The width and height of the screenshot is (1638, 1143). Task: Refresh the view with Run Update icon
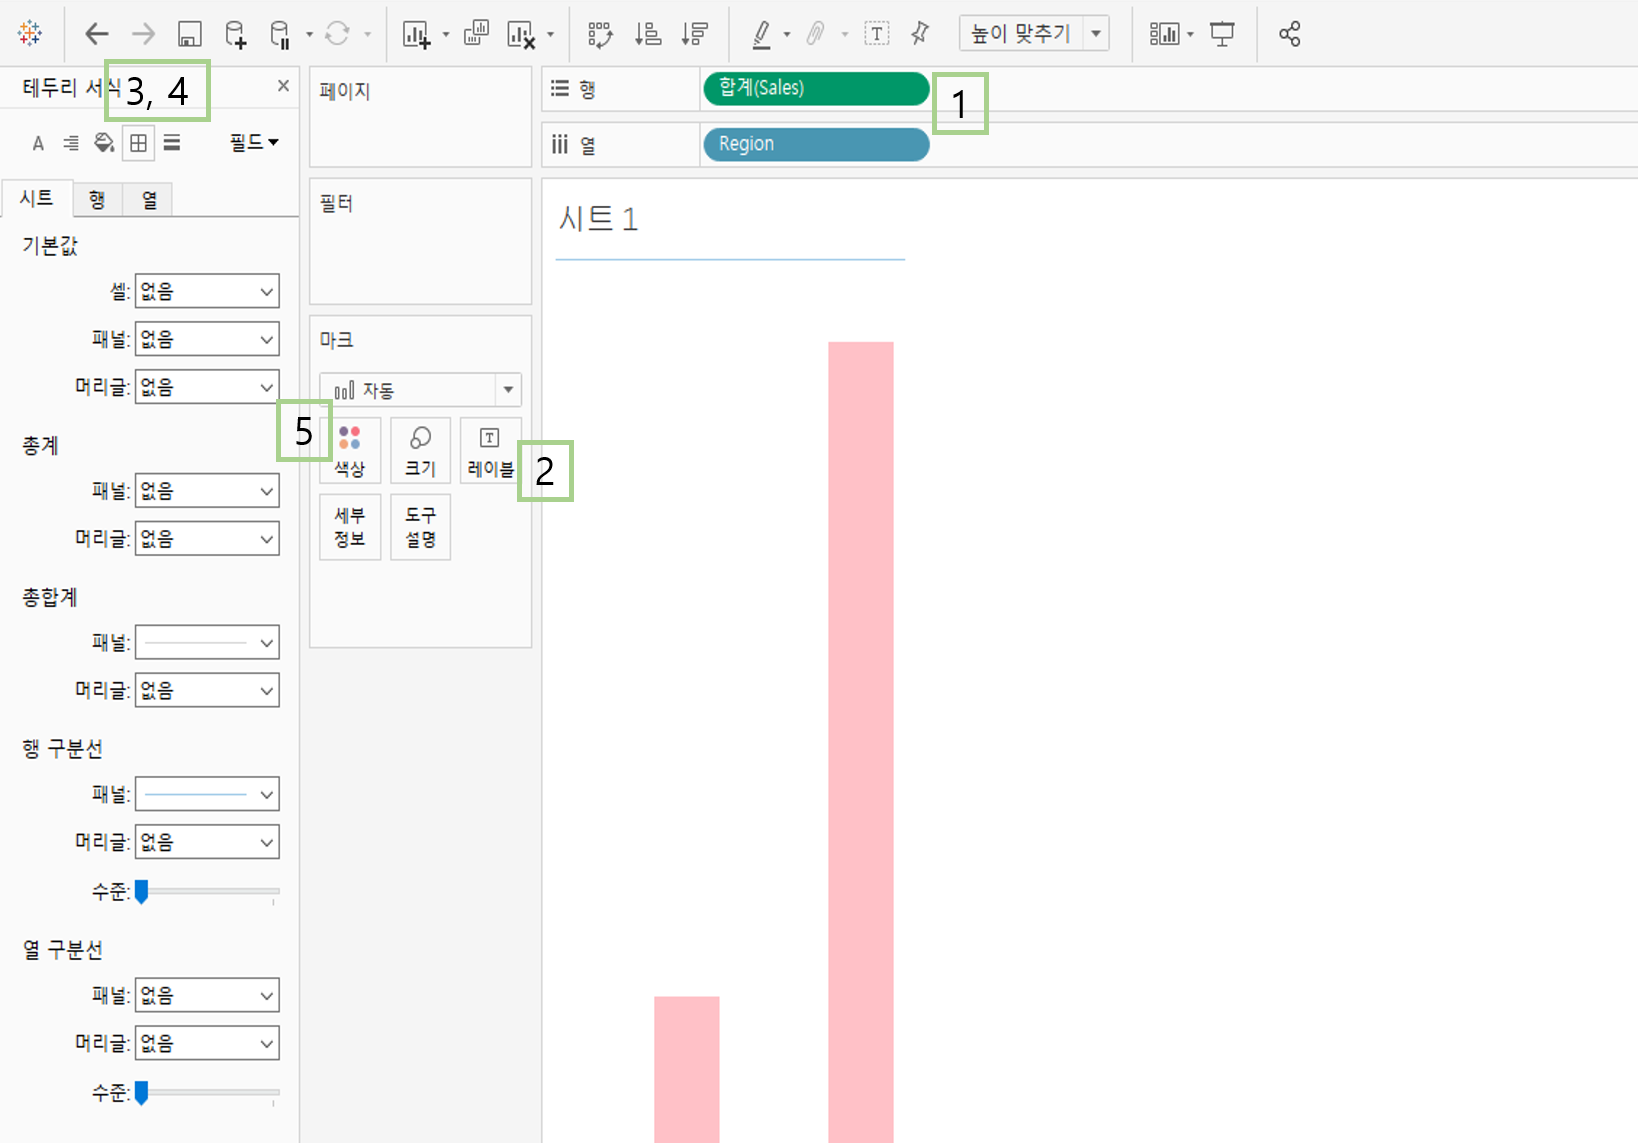tap(337, 34)
